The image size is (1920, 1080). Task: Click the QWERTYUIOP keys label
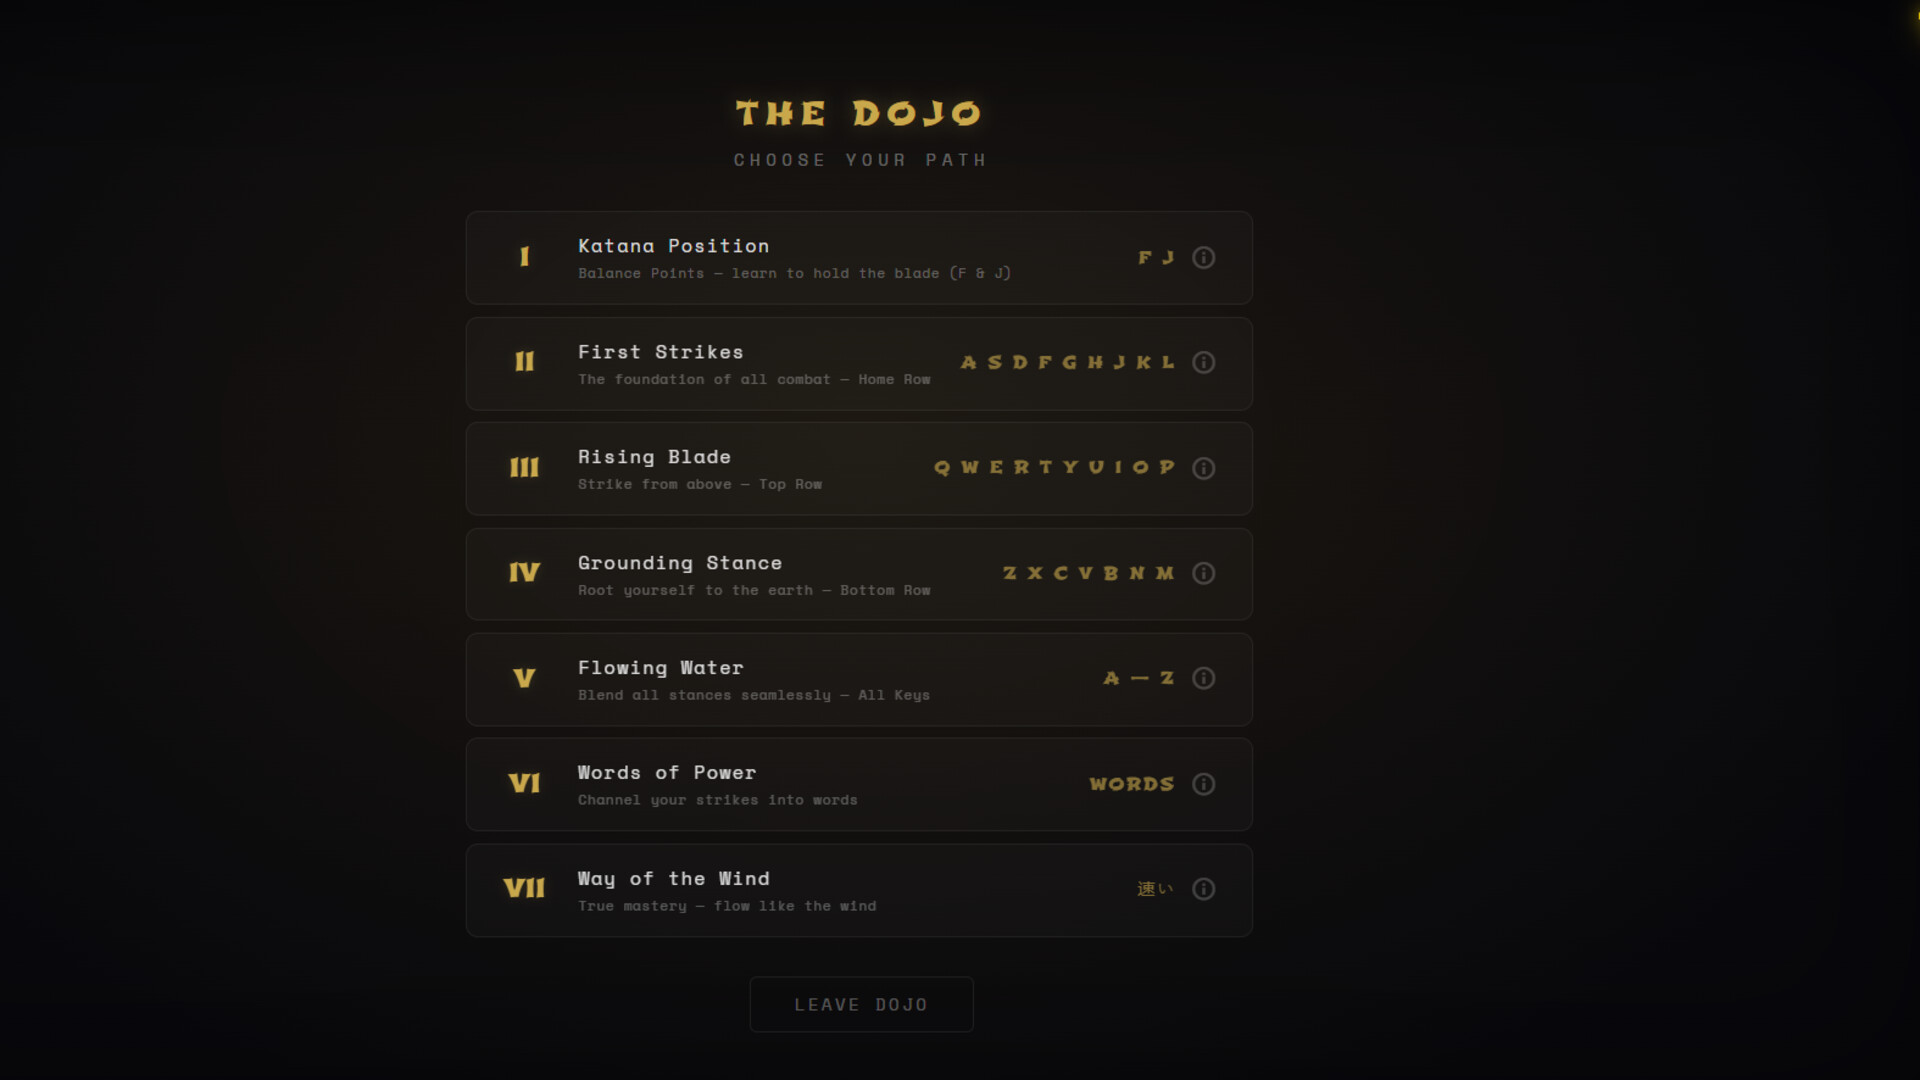1054,468
